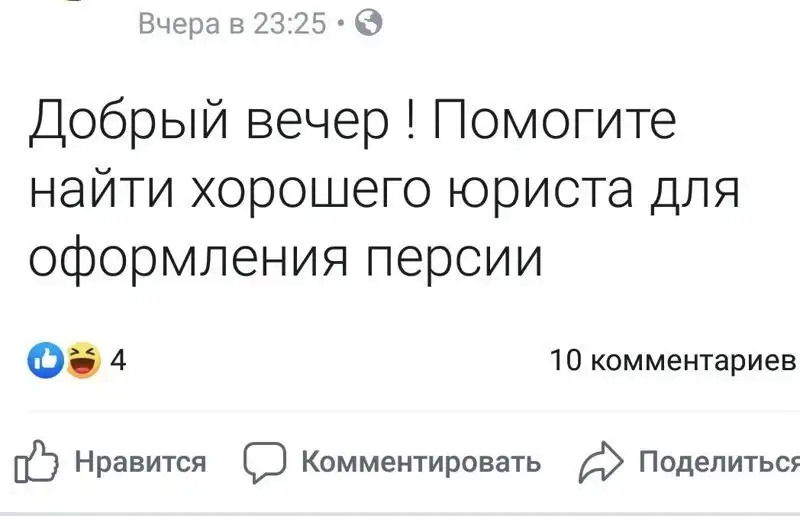Screen dimensions: 800x516
Task: Click the globe public audience icon
Action: point(366,23)
